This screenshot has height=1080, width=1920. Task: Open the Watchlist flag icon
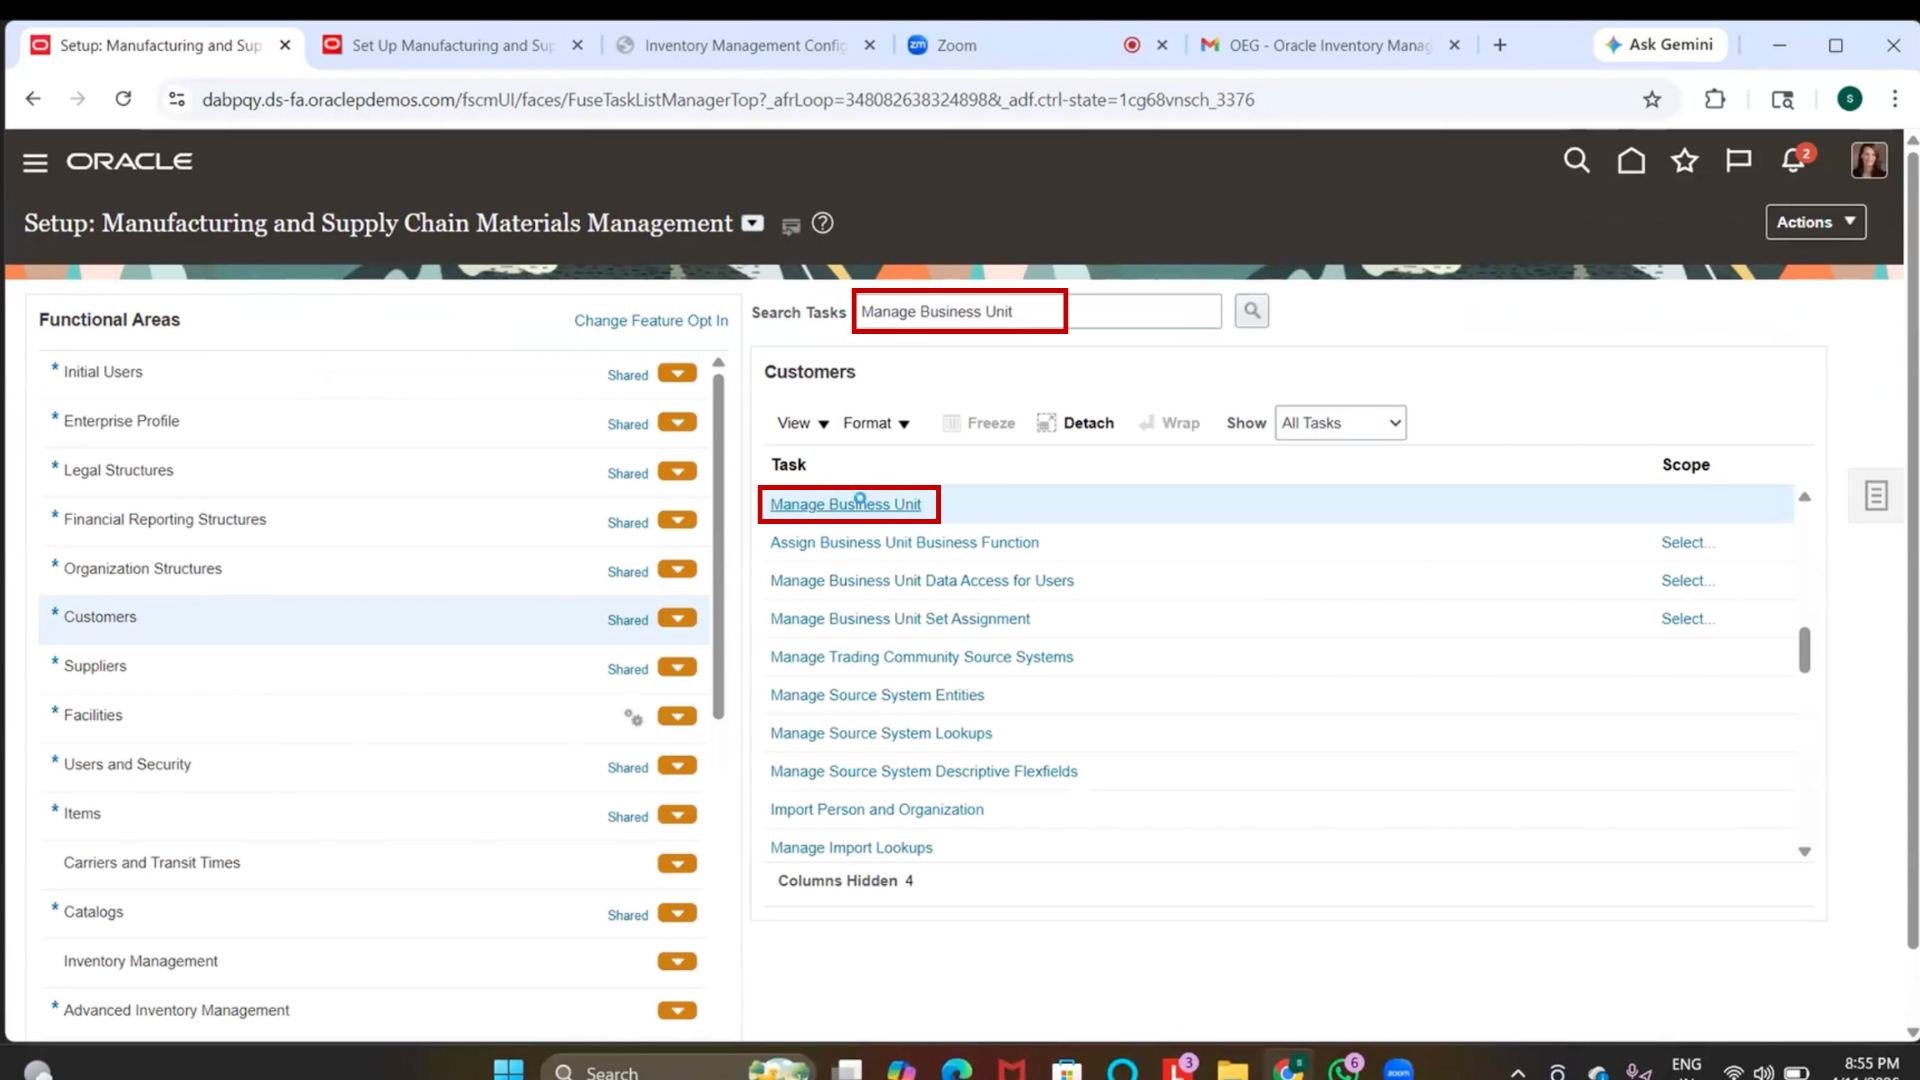click(1739, 161)
